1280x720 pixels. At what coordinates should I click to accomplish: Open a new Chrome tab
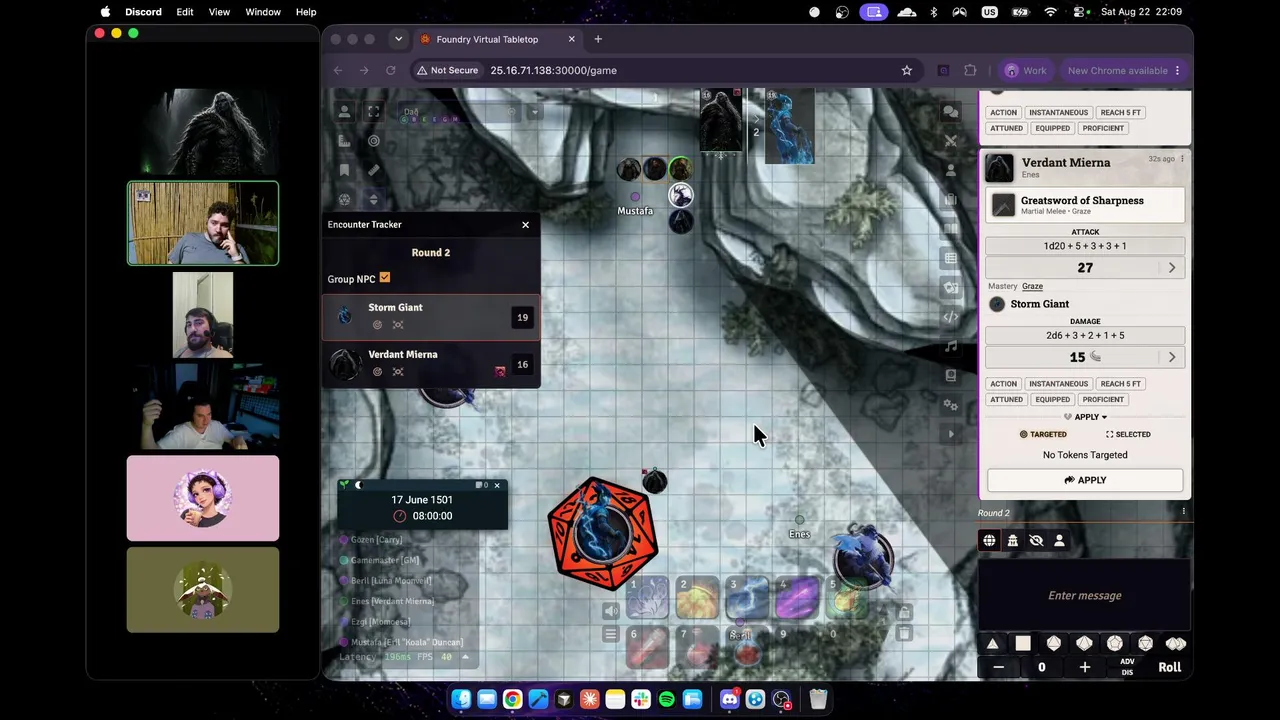click(x=598, y=39)
